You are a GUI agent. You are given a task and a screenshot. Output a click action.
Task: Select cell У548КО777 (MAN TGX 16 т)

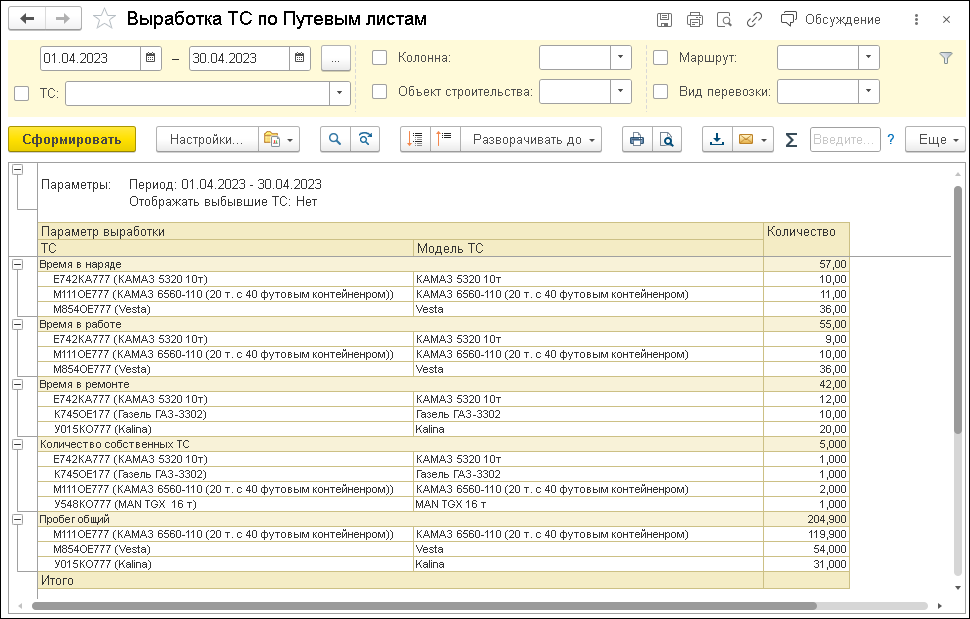tap(226, 504)
